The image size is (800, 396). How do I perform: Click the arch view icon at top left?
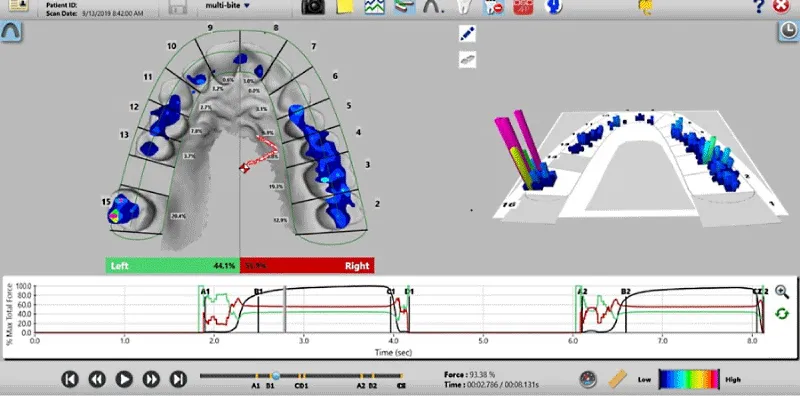[11, 32]
